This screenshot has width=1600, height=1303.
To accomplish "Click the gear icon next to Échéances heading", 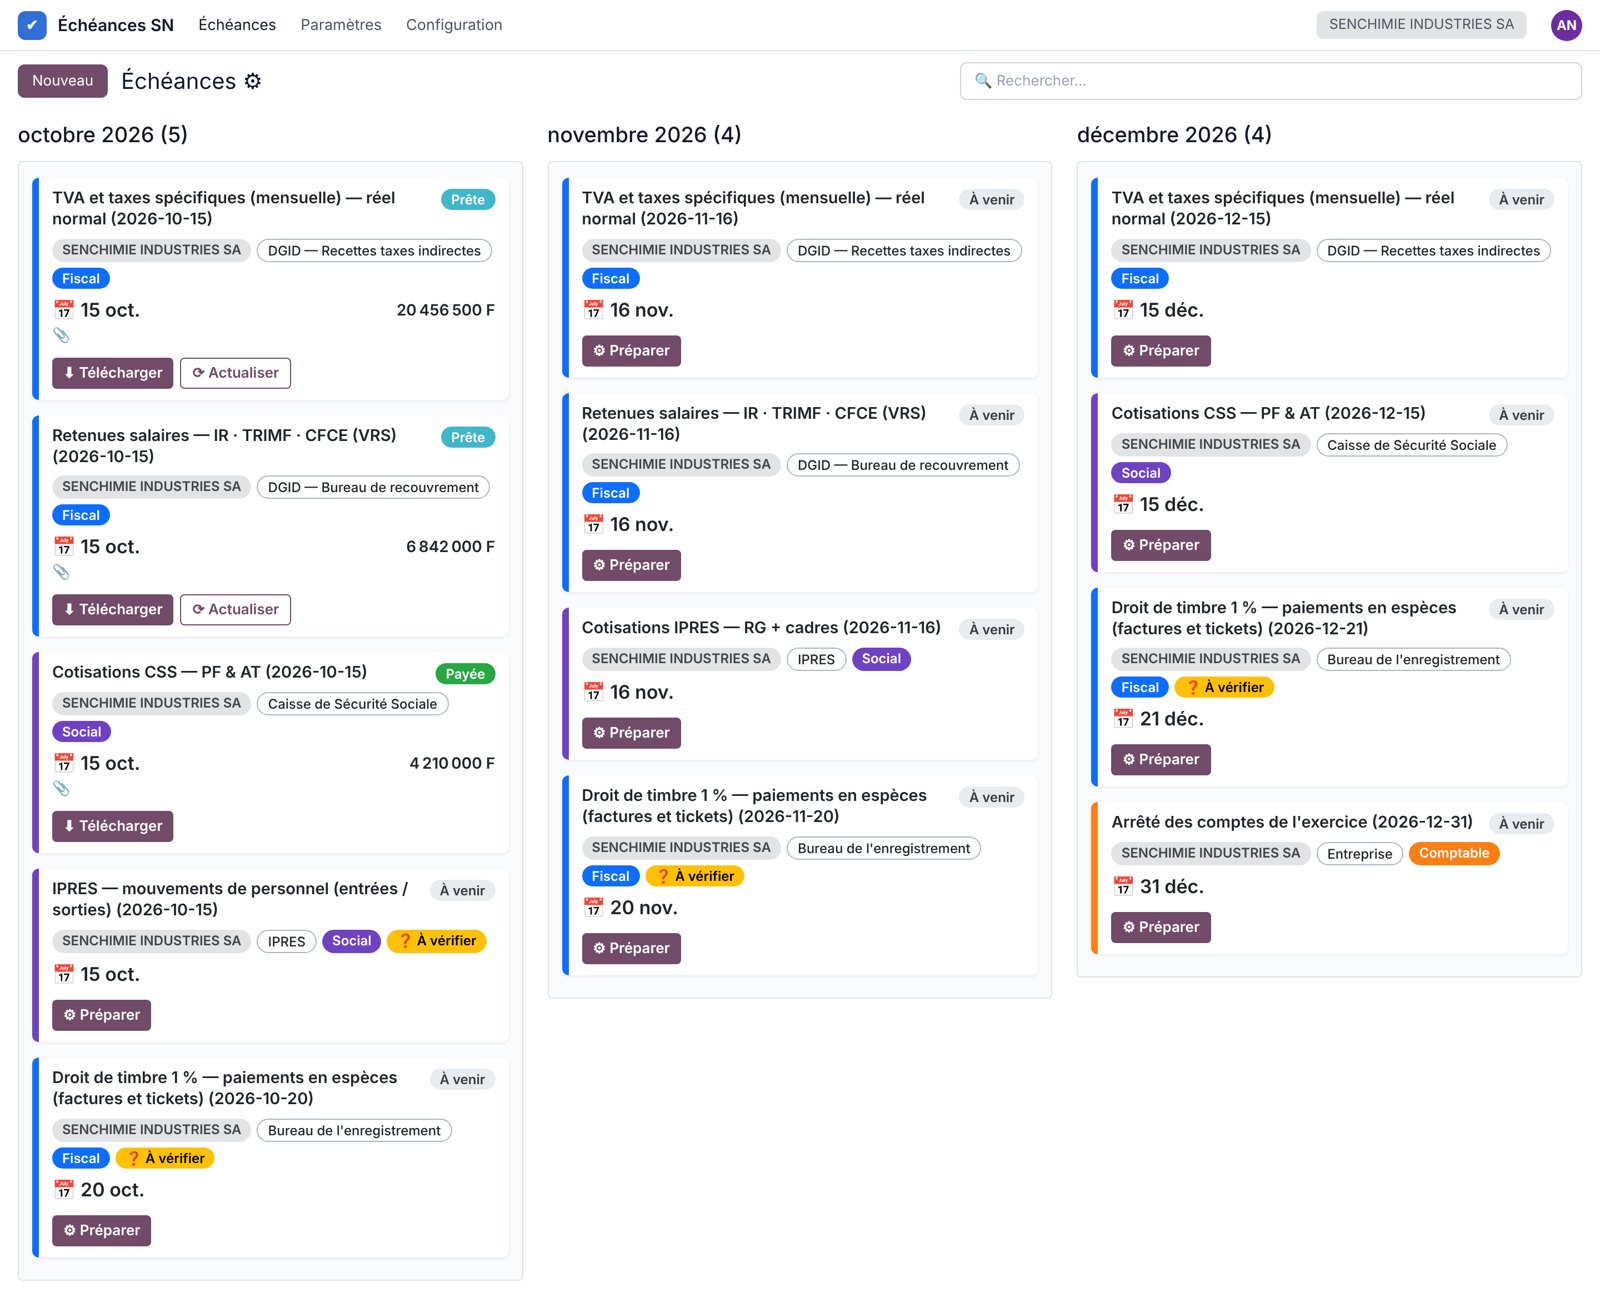I will [x=253, y=81].
